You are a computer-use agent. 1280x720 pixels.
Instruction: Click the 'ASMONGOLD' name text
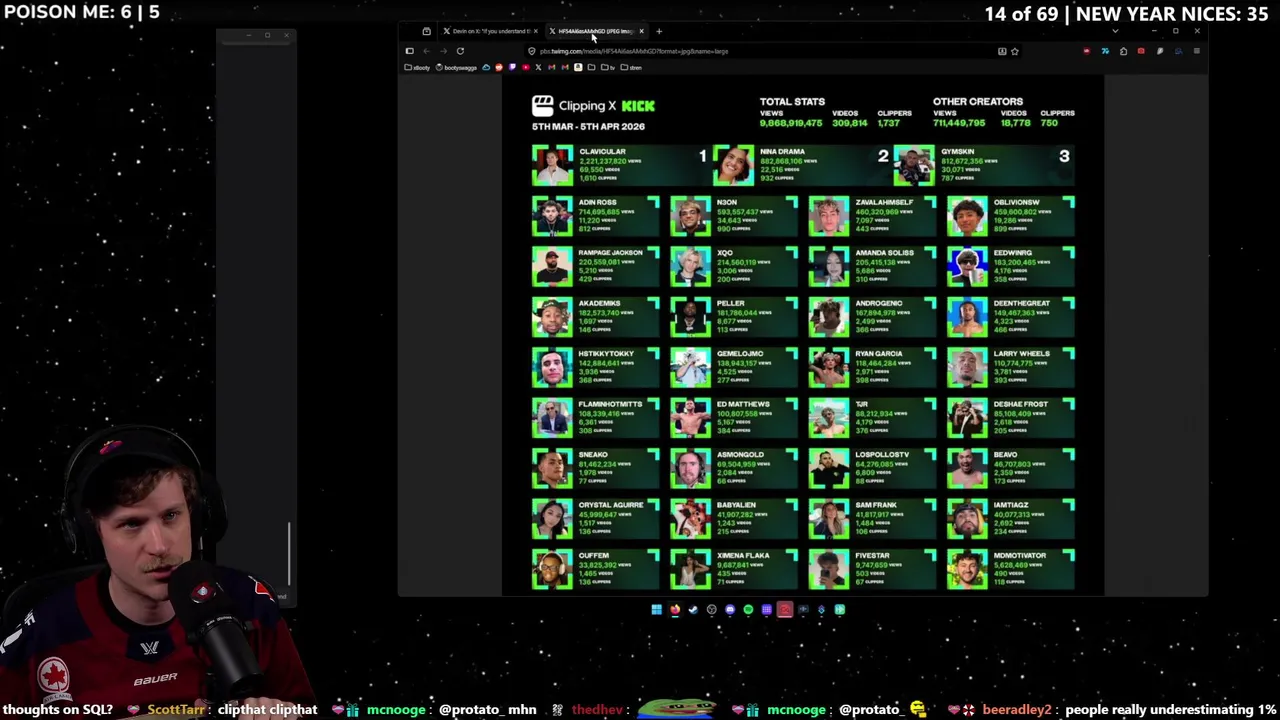740,454
